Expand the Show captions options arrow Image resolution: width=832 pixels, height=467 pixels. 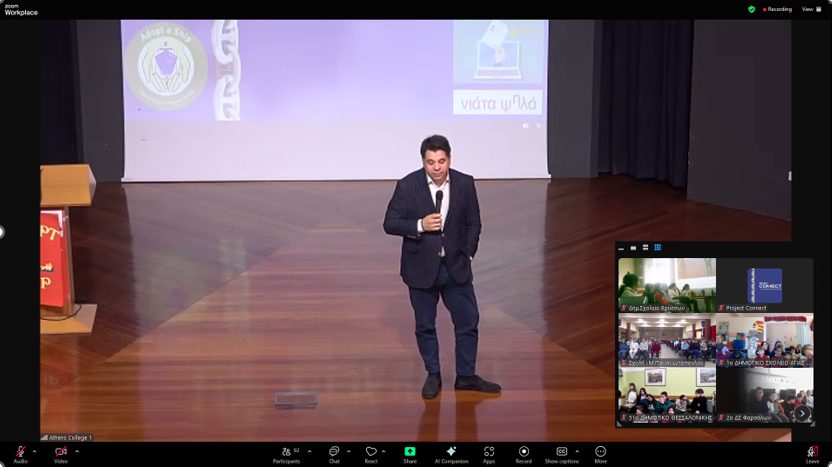(577, 451)
